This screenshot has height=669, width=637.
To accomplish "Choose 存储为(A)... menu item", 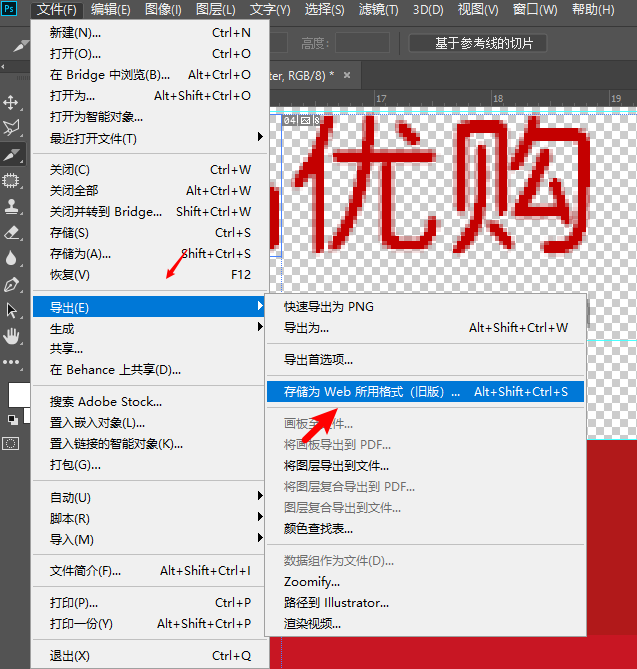I will point(150,253).
